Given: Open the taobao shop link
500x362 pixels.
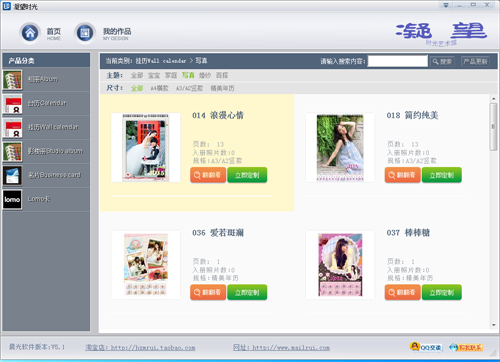Looking at the screenshot, I should (x=140, y=348).
